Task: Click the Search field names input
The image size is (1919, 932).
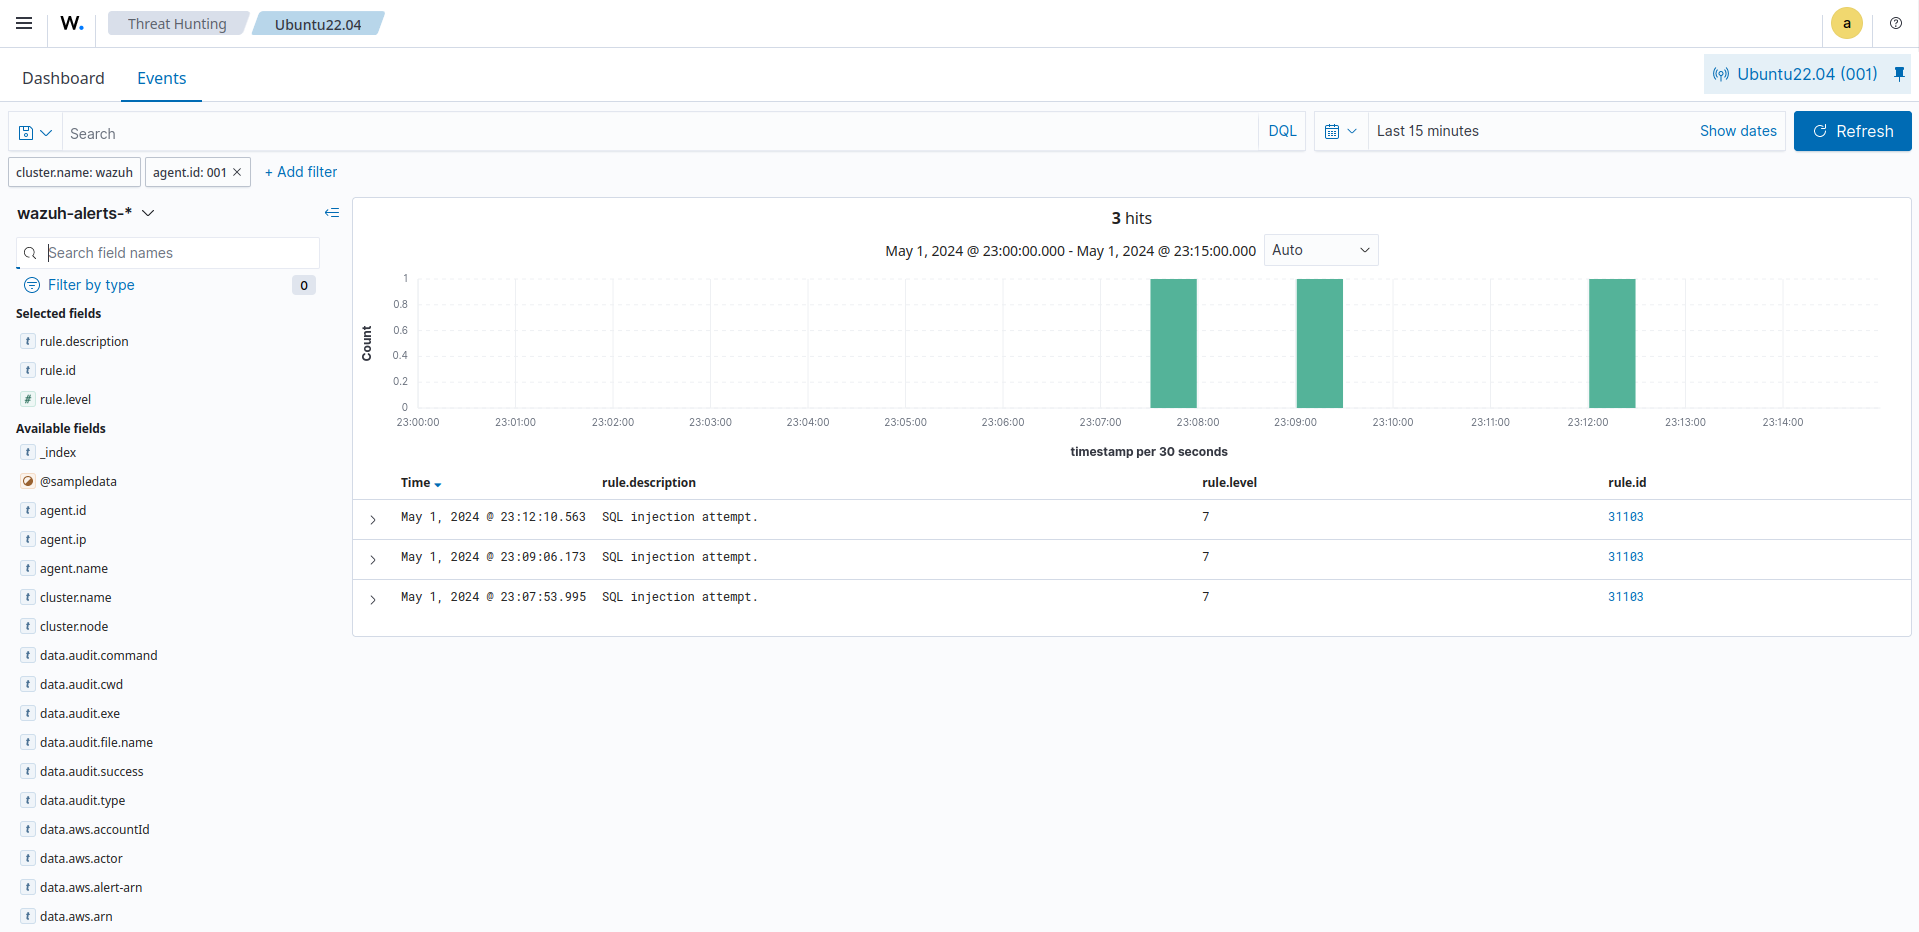Action: [x=178, y=253]
